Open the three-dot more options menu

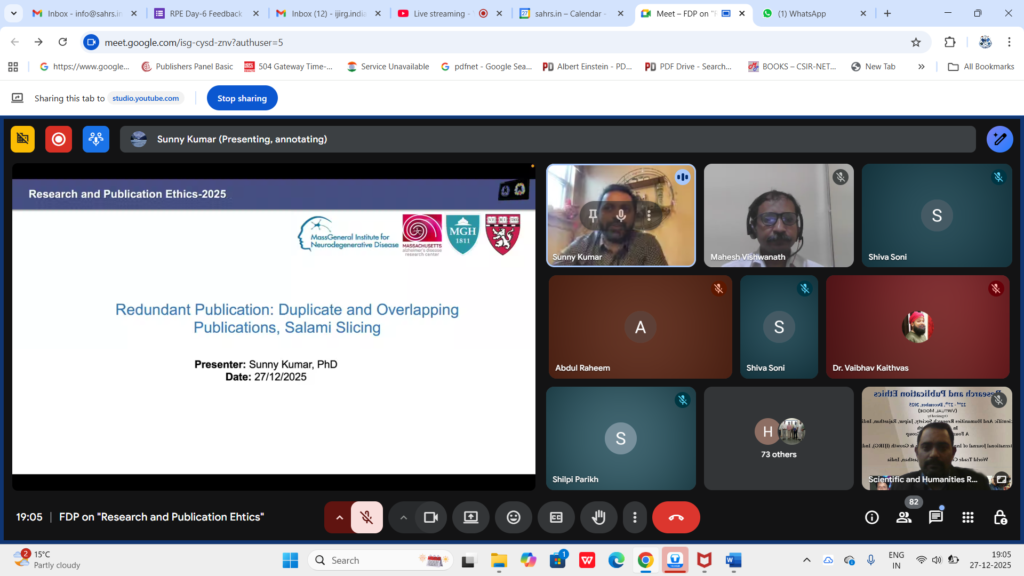(635, 517)
